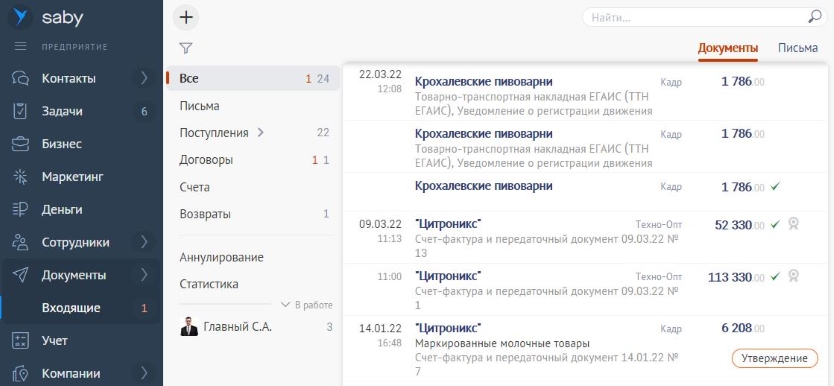834x386 pixels.
Task: Click the Компании map pin icon
Action: [x=20, y=373]
